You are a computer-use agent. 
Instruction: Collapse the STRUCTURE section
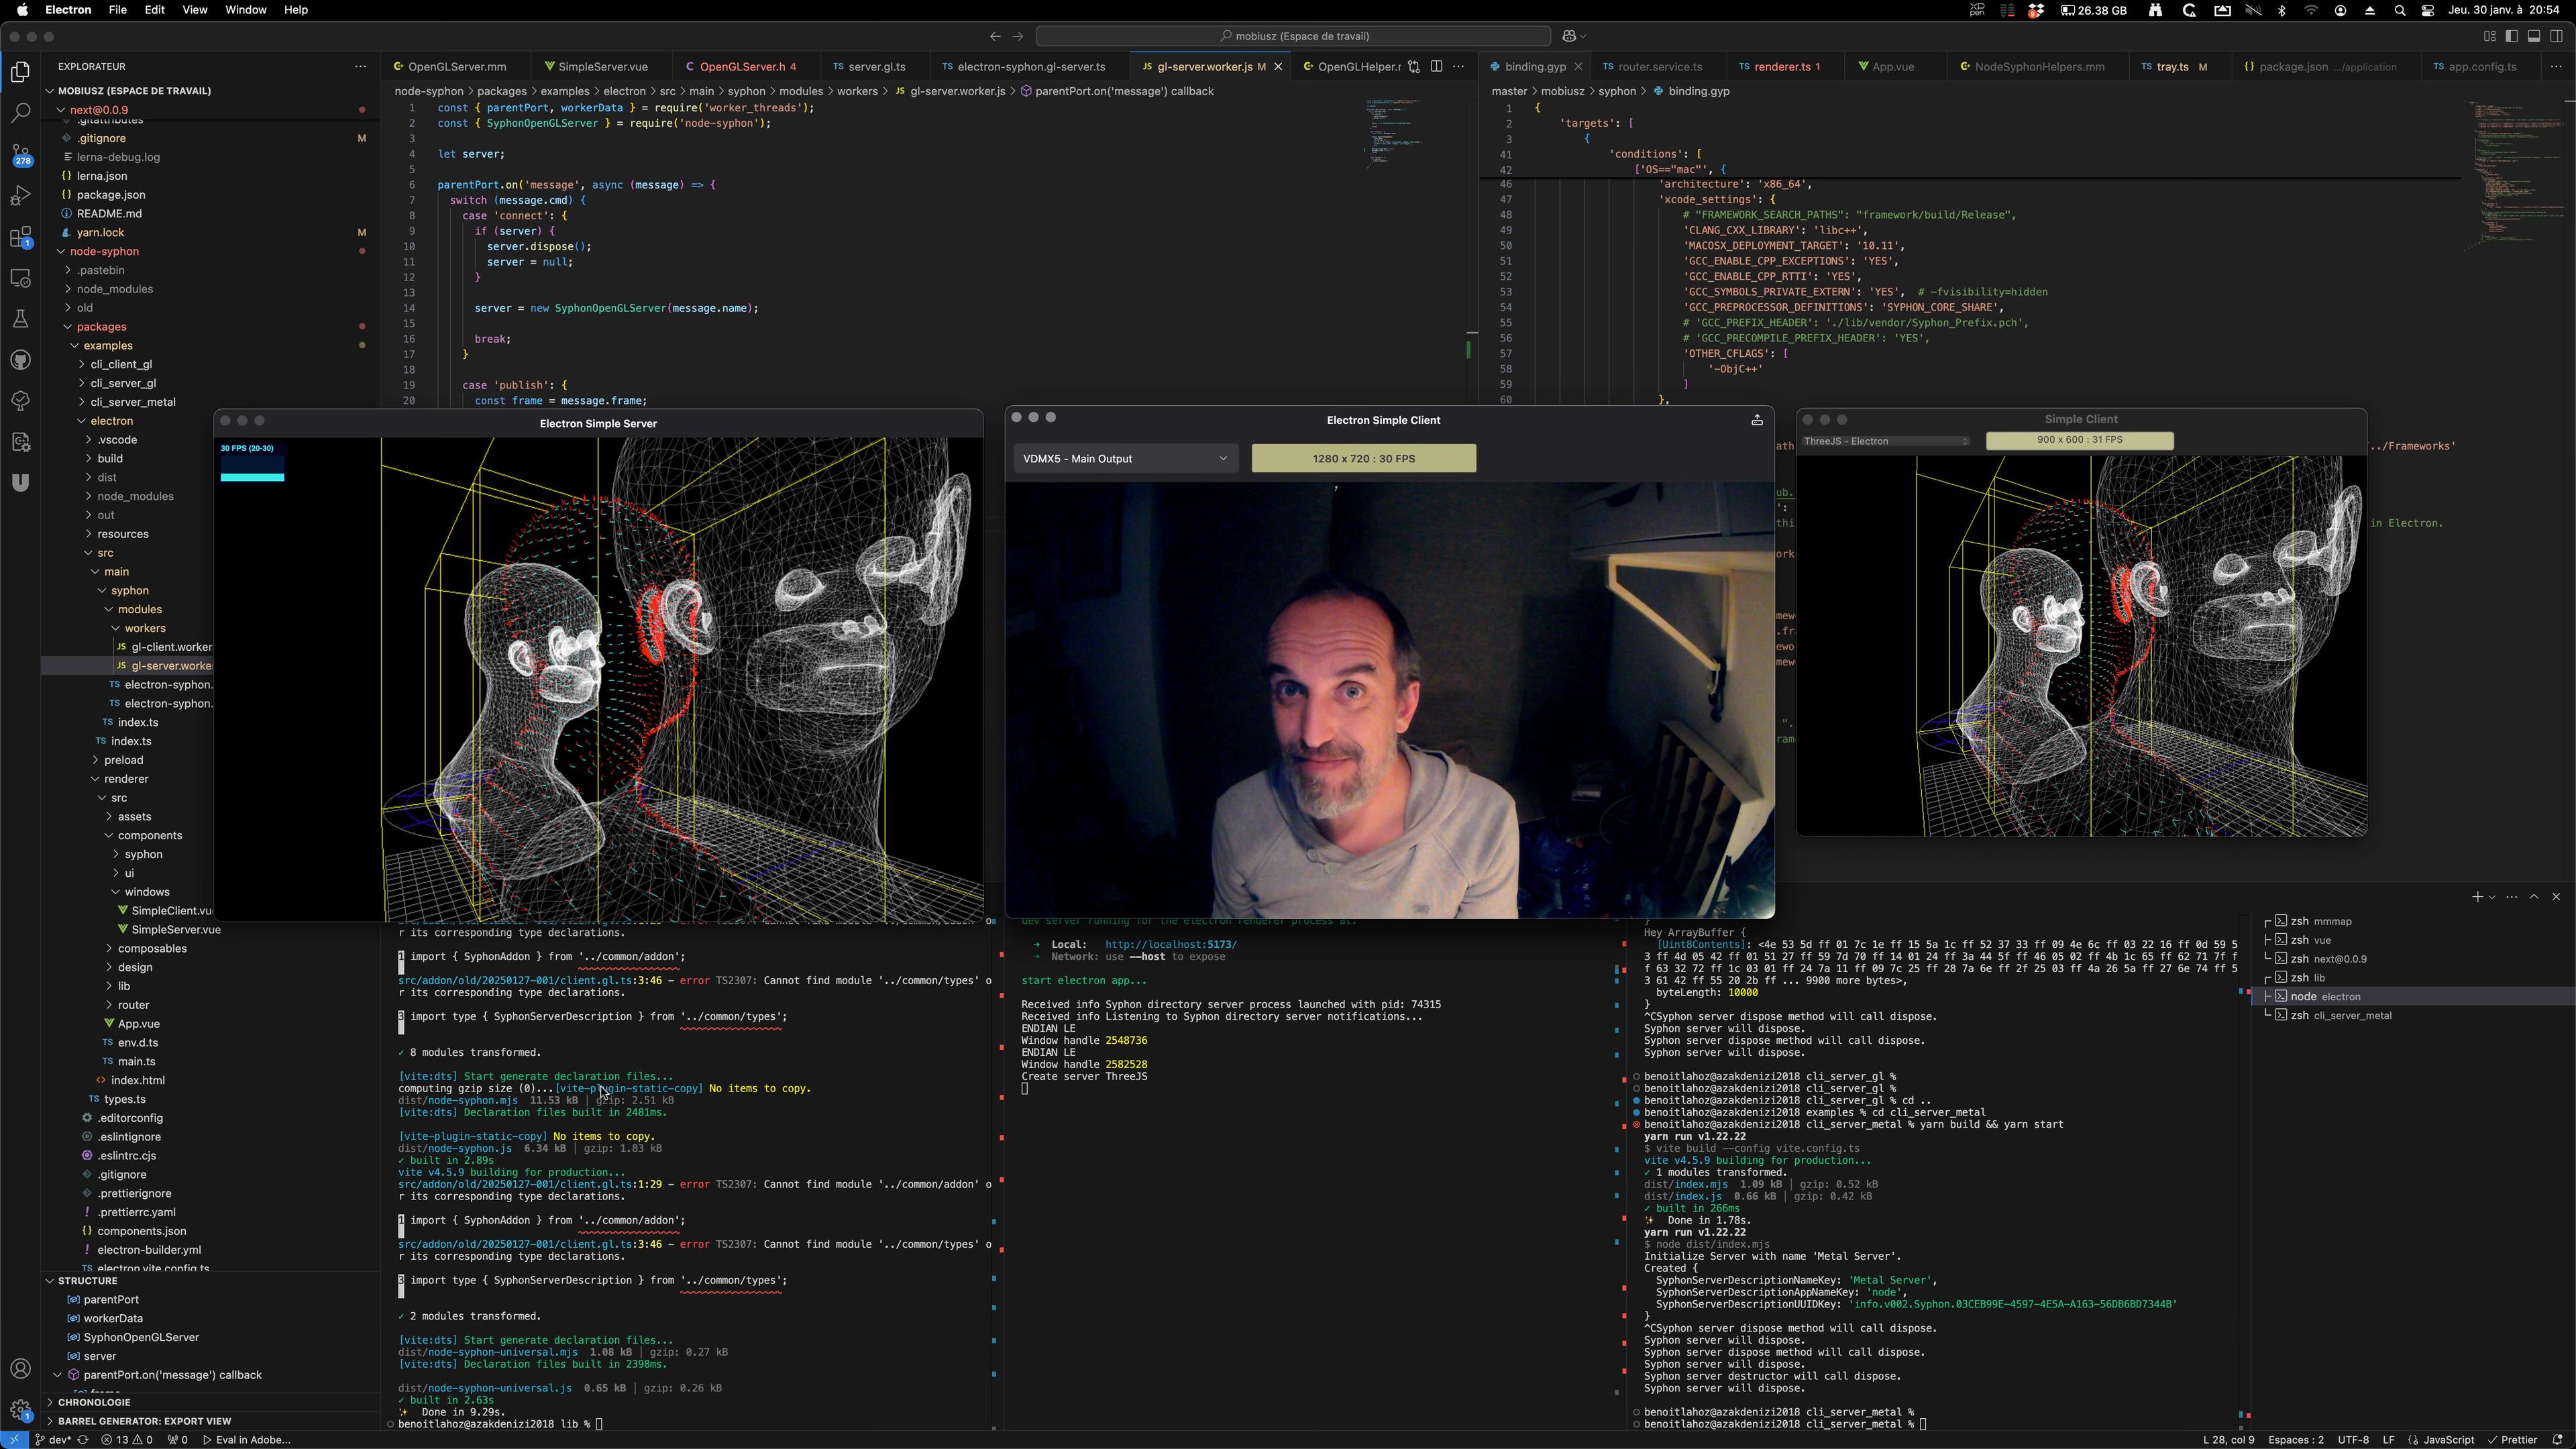tap(88, 1281)
